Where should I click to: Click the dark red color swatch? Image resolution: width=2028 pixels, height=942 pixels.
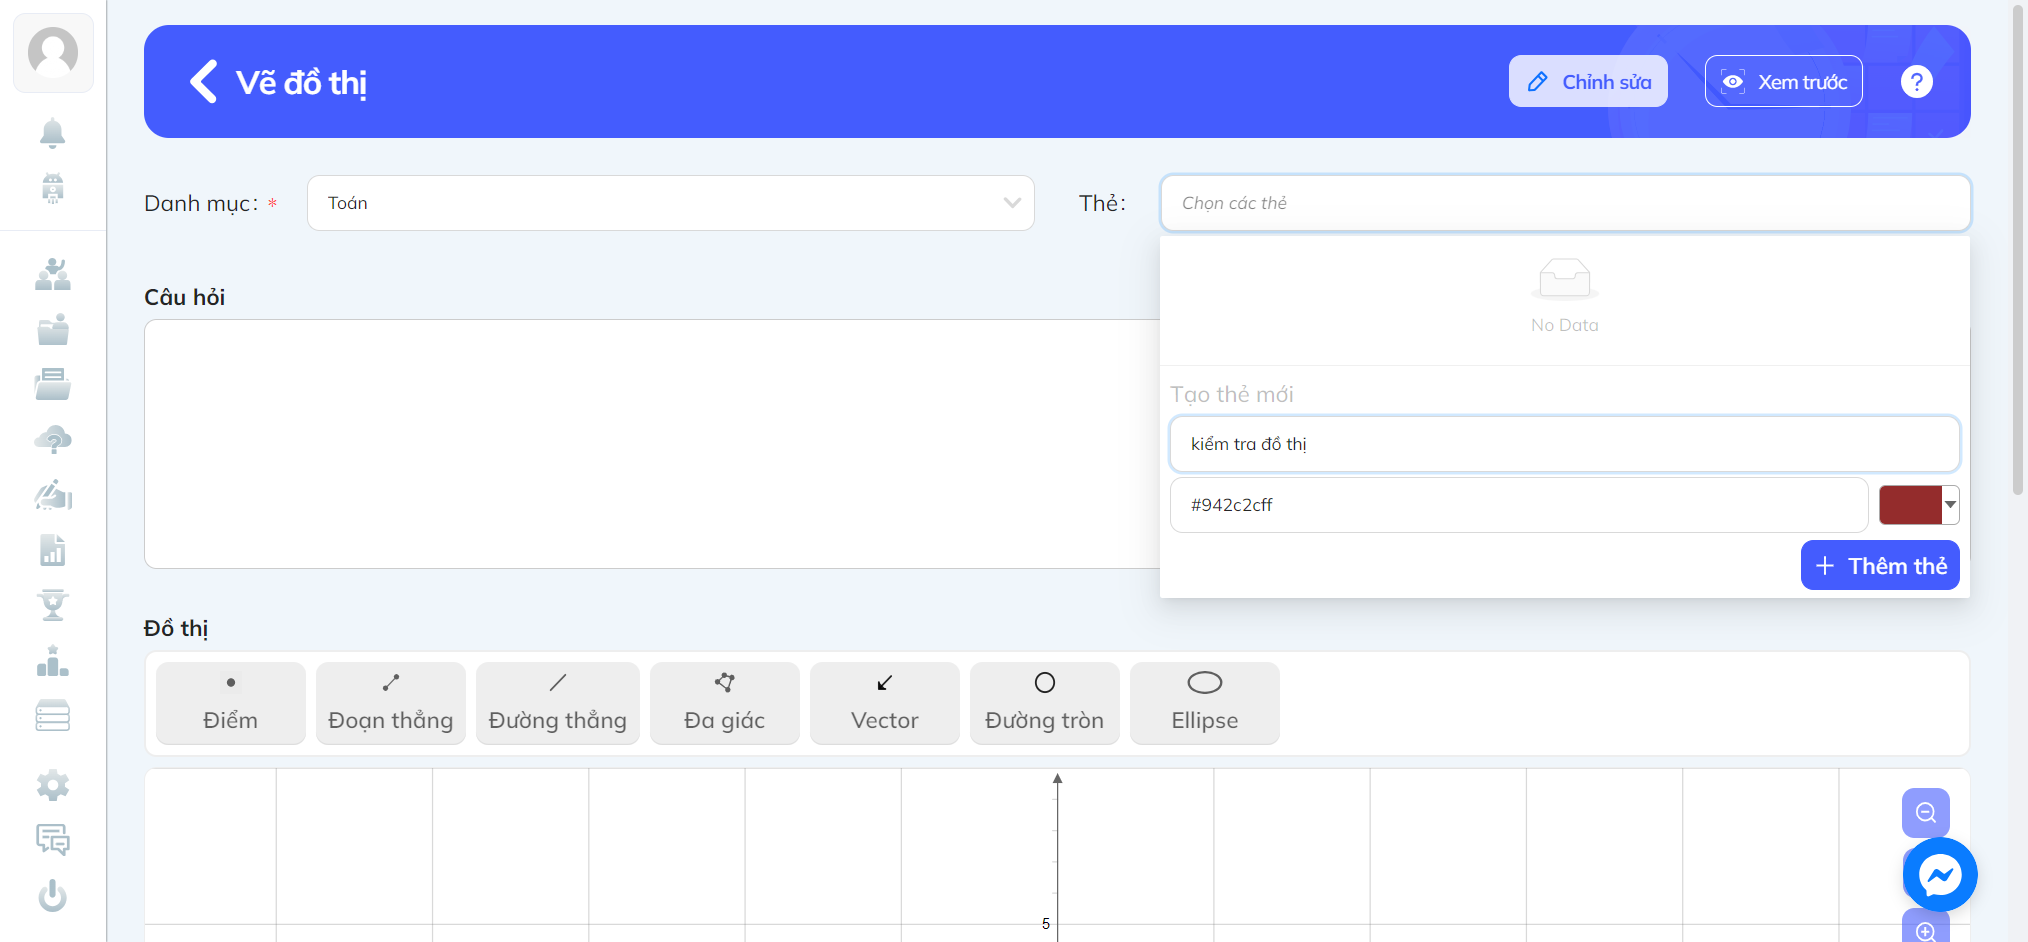tap(1910, 505)
